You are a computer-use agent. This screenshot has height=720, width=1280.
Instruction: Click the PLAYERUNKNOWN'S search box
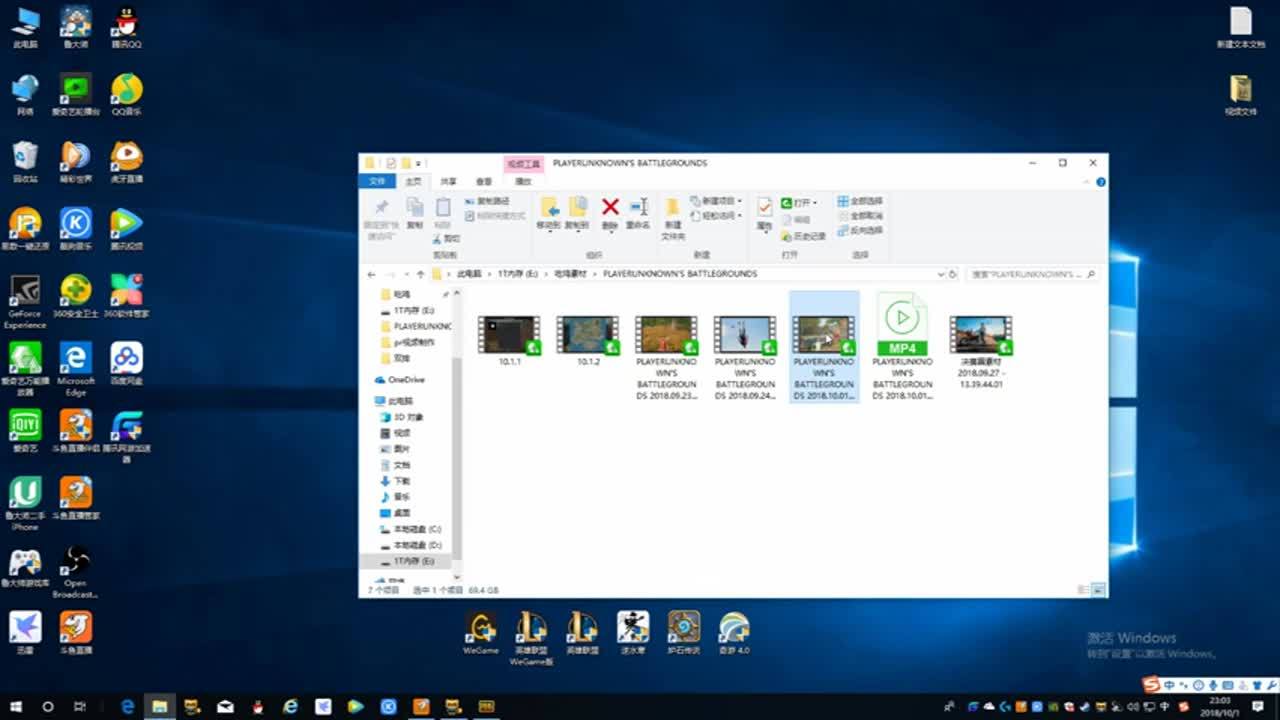(1025, 274)
